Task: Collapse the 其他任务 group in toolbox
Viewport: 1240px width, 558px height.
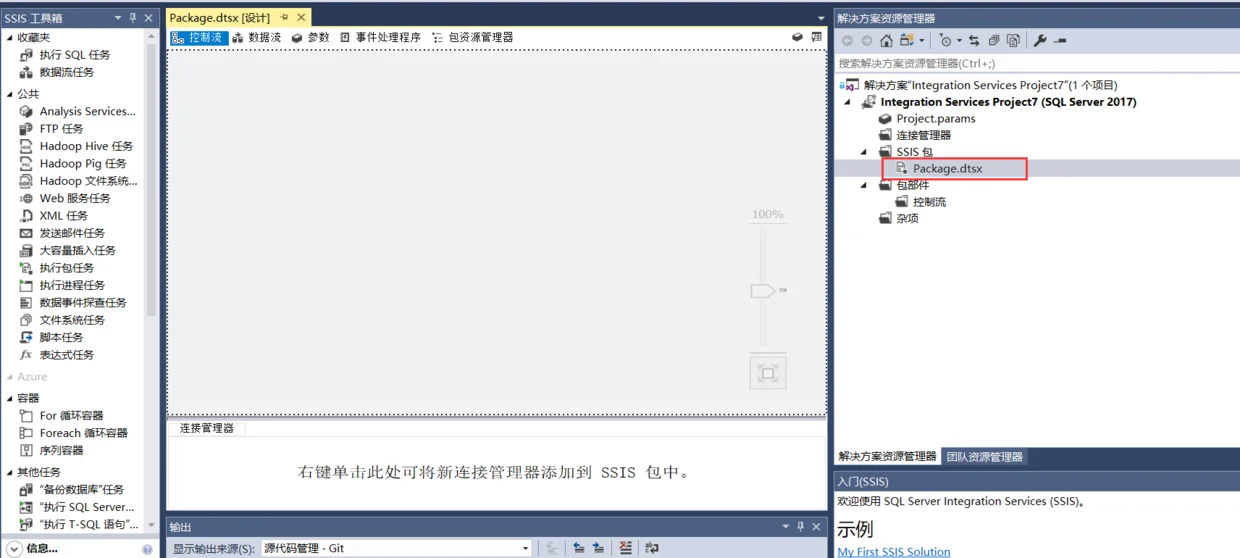Action: coord(10,472)
